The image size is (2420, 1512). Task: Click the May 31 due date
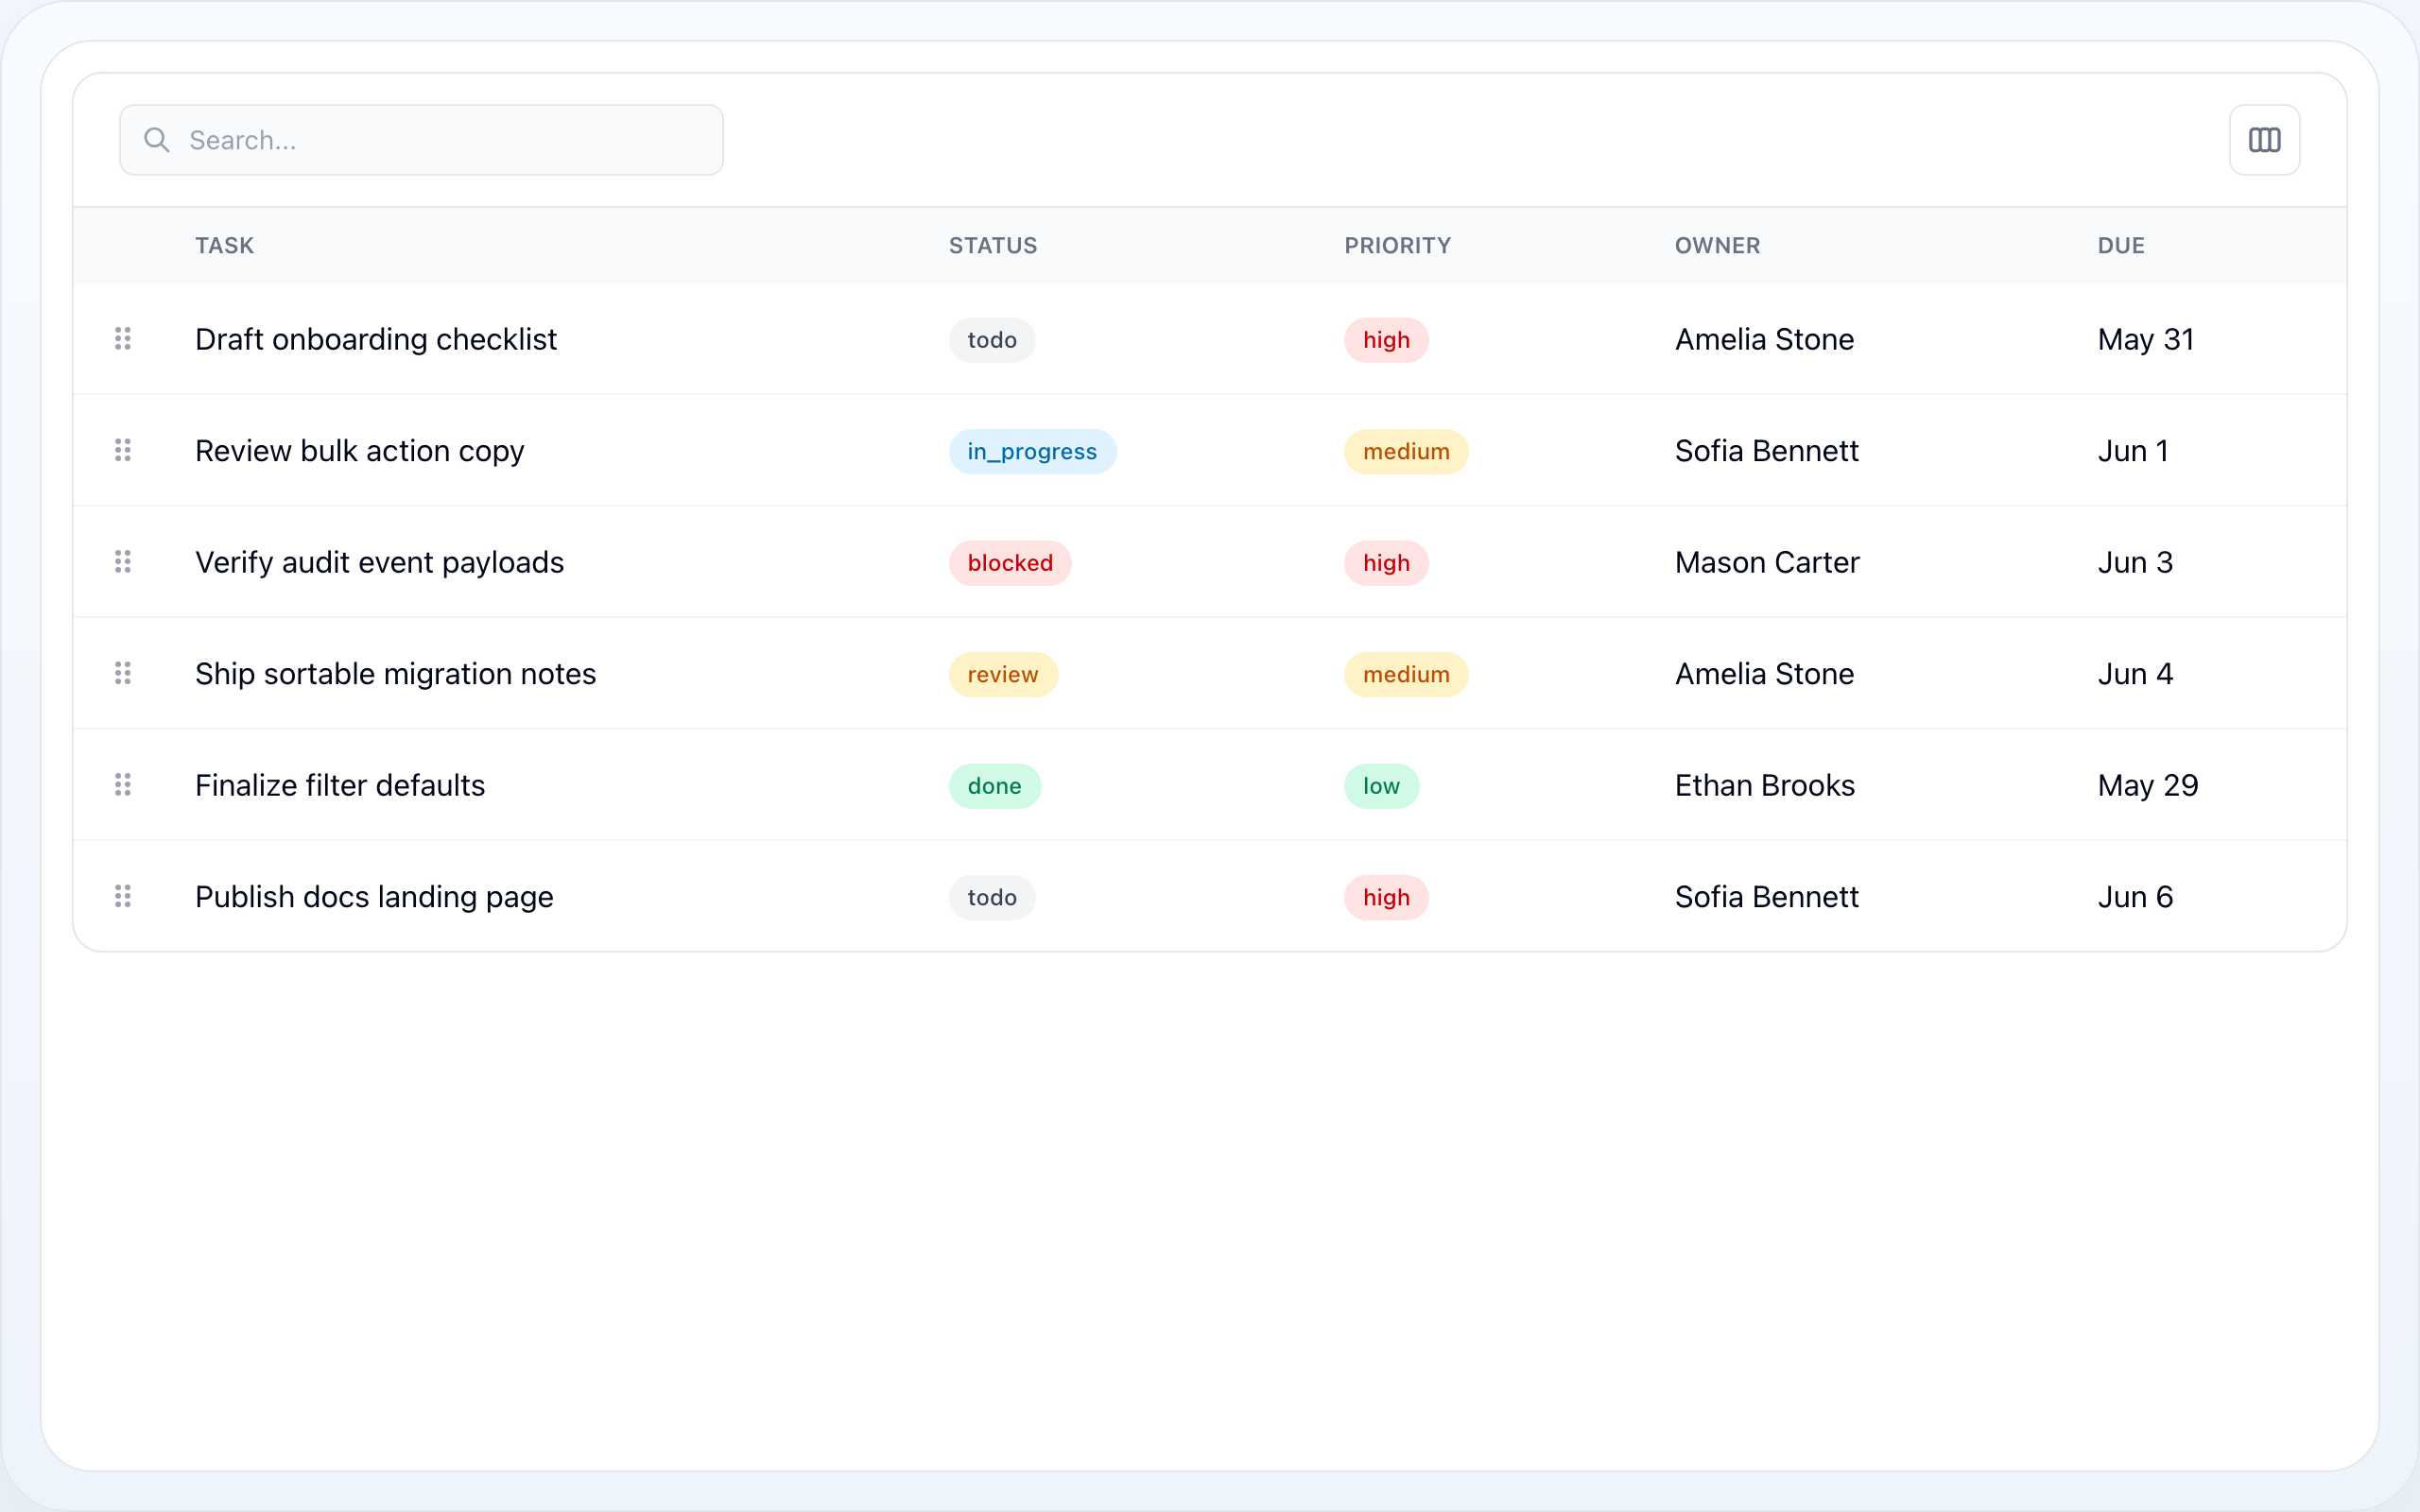pos(2146,339)
